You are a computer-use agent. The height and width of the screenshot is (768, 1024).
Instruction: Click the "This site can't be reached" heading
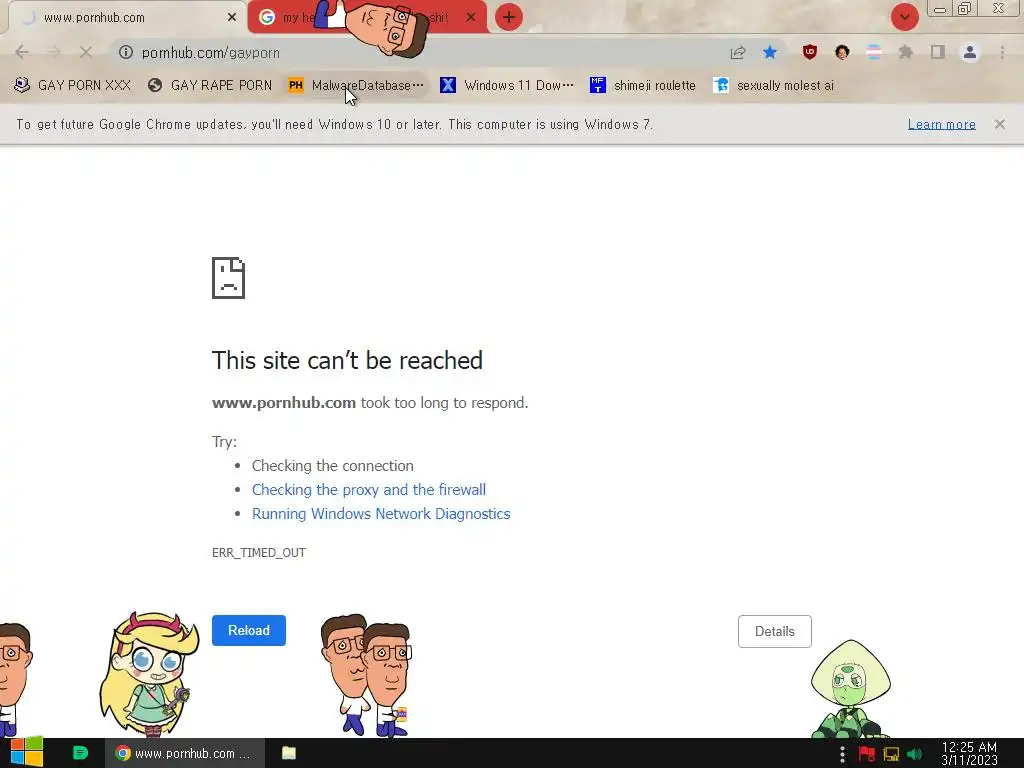(x=347, y=360)
